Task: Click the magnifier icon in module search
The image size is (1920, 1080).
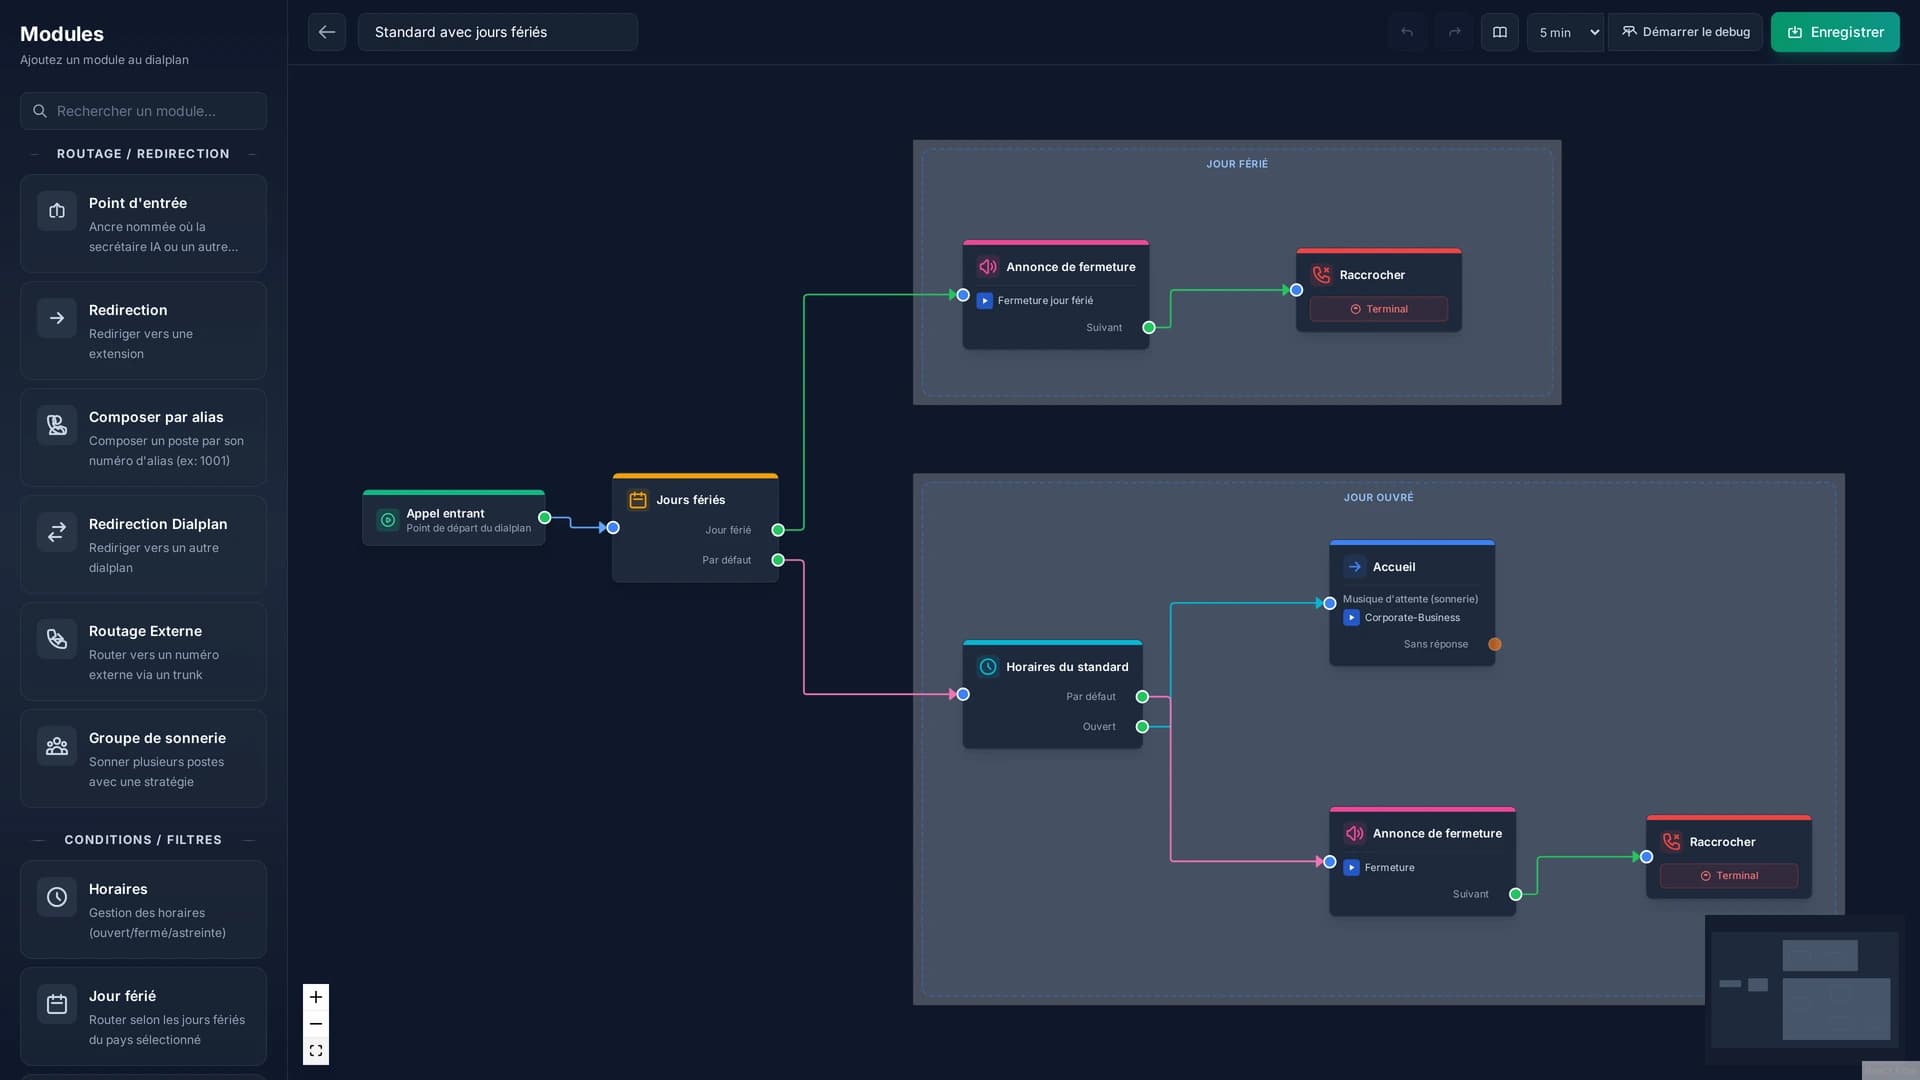Action: 40,111
